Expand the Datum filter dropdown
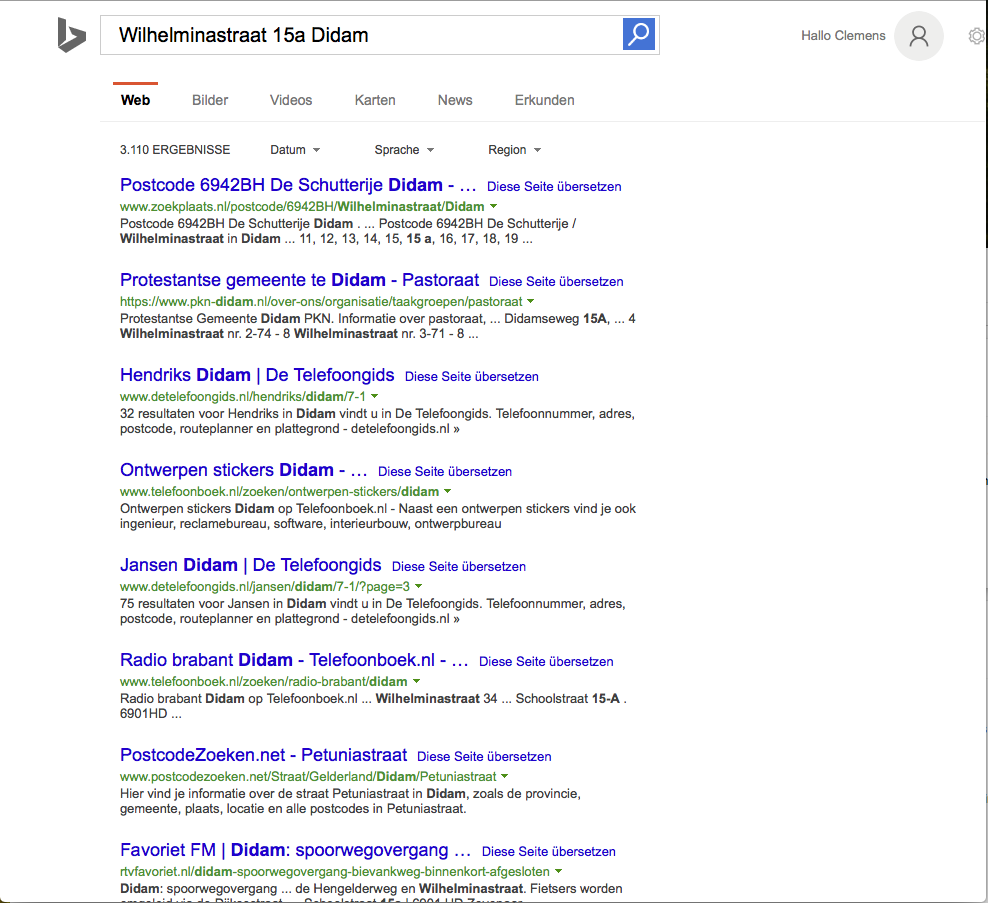988x903 pixels. (295, 150)
